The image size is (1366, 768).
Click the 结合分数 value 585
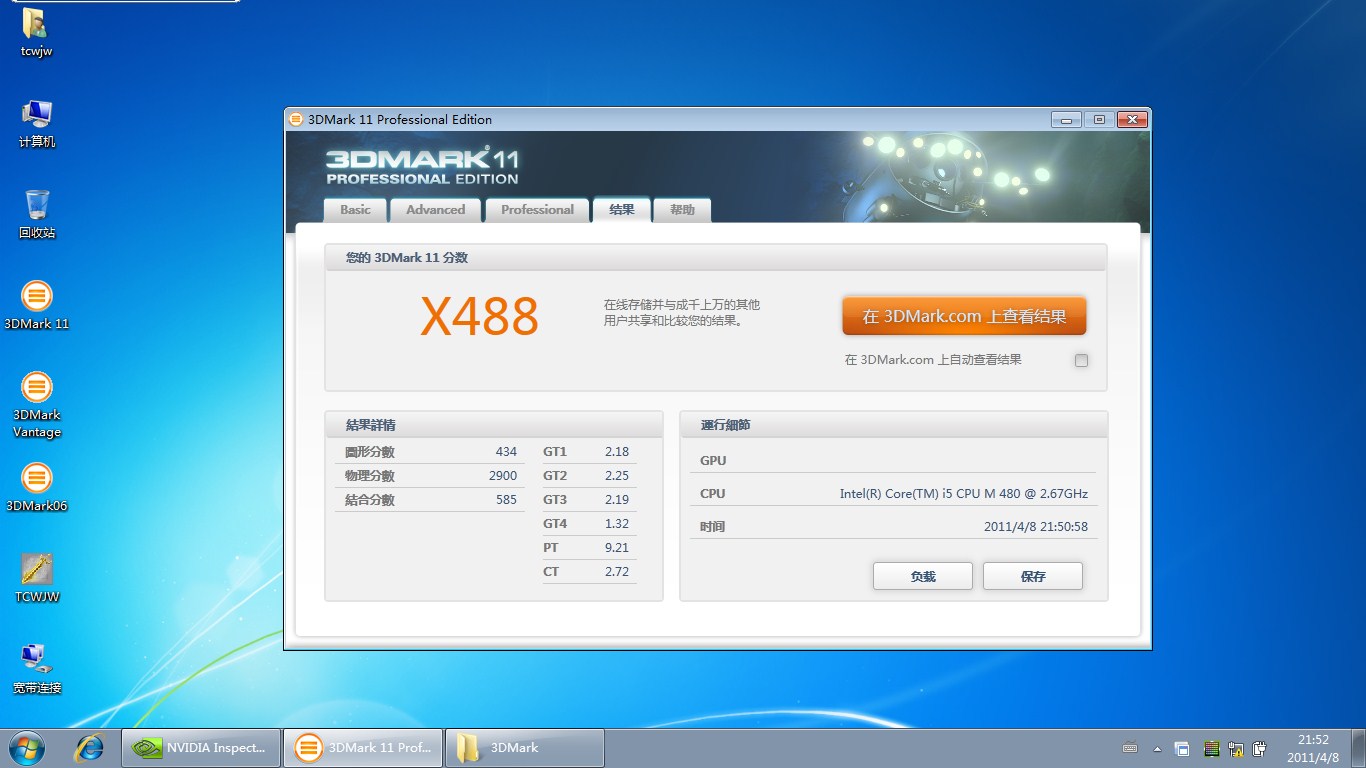[x=506, y=500]
